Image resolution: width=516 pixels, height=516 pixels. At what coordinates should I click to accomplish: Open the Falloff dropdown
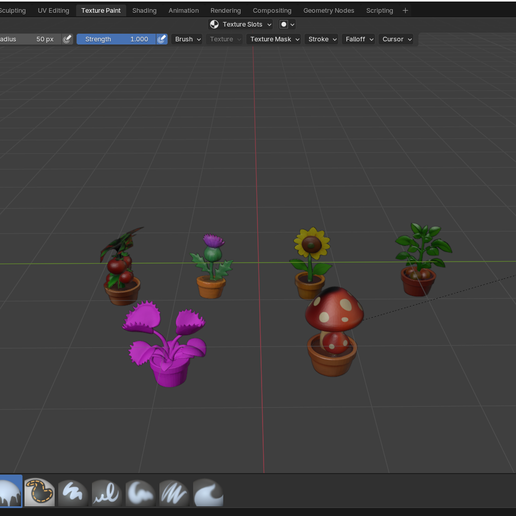click(x=359, y=39)
